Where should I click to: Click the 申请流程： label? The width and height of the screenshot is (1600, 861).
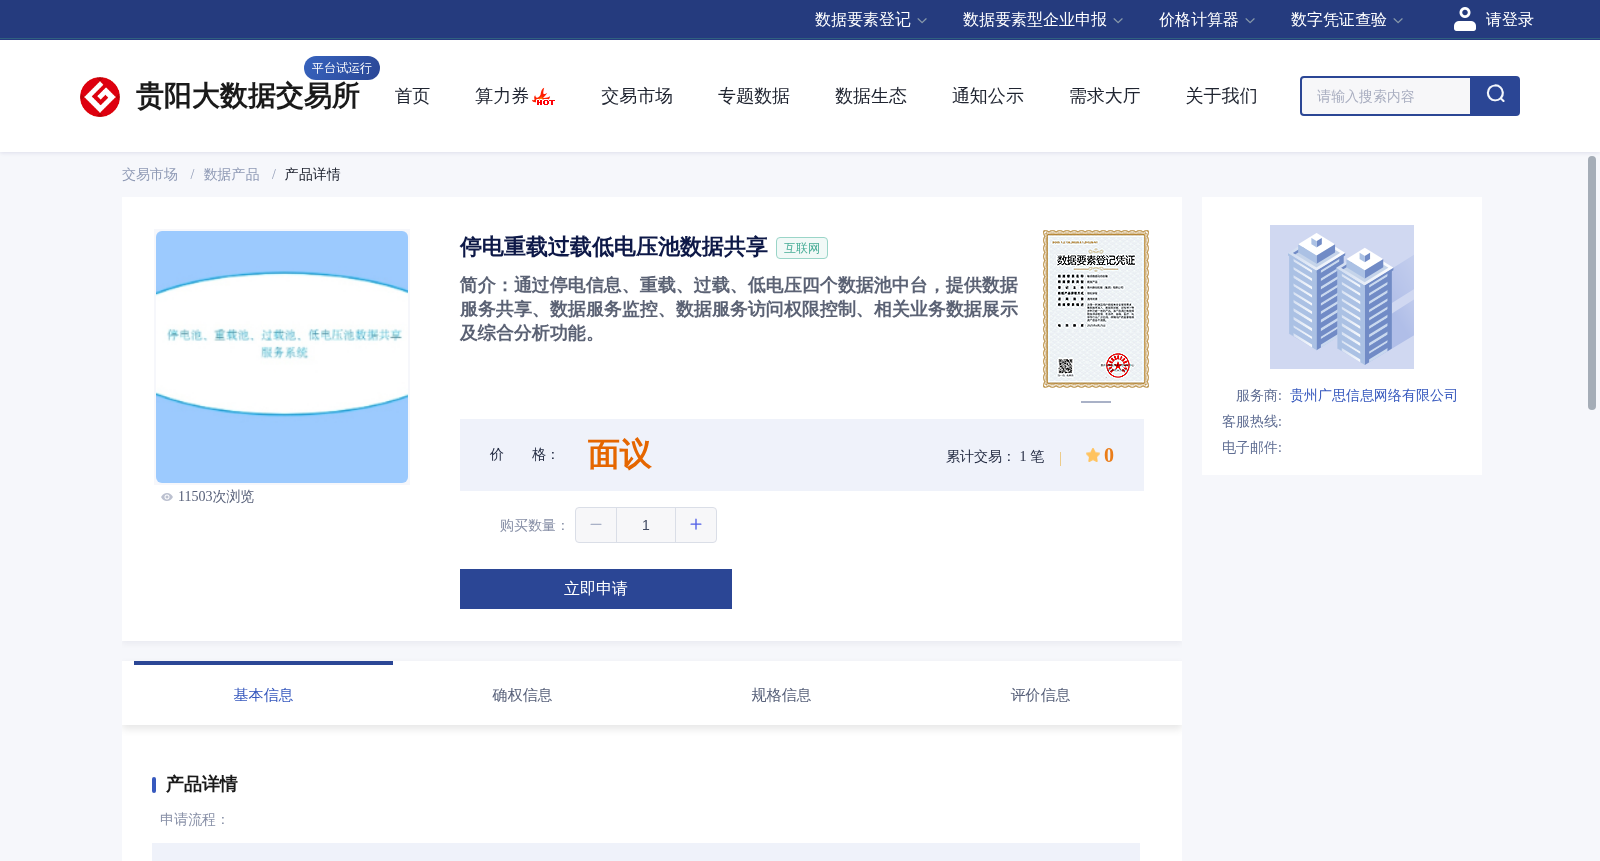tap(195, 820)
